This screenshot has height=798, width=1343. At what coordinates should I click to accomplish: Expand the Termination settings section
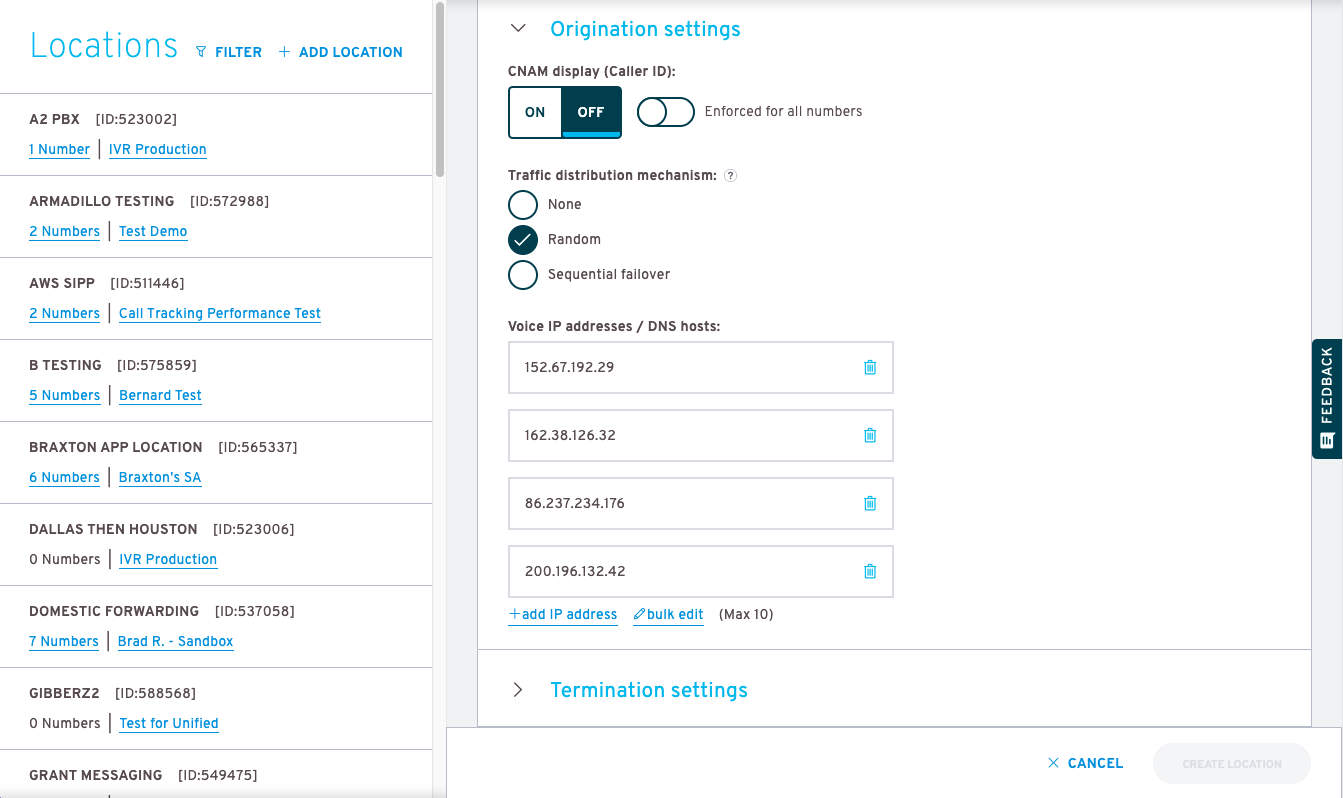[x=518, y=690]
